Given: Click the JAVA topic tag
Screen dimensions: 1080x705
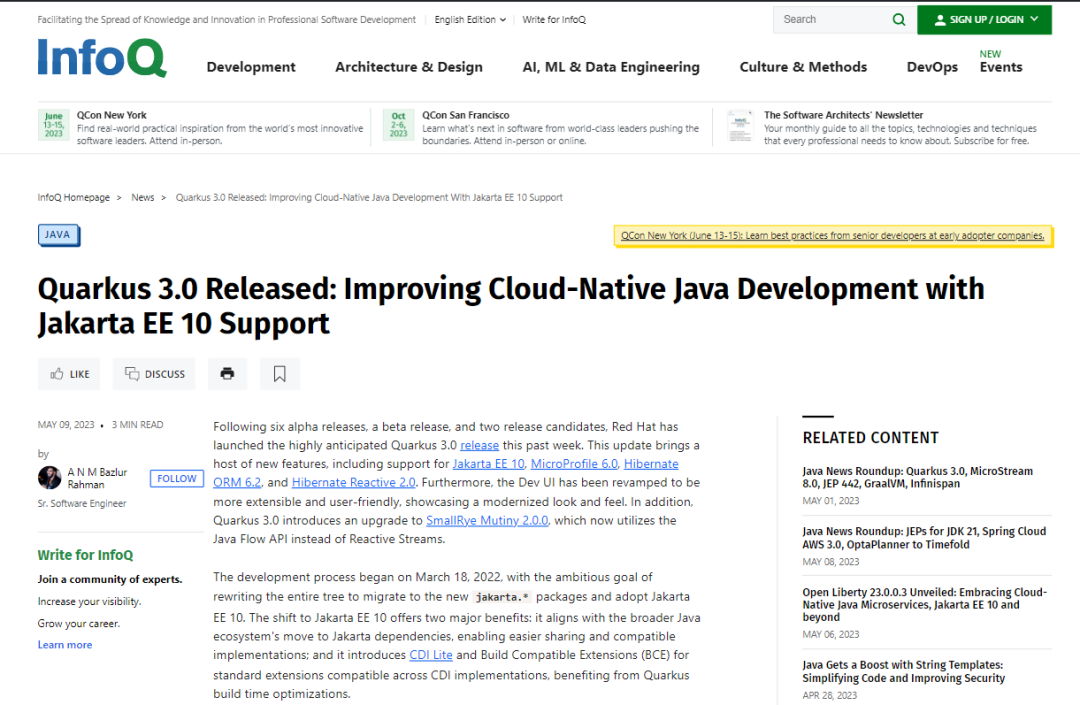Looking at the screenshot, I should [x=58, y=235].
